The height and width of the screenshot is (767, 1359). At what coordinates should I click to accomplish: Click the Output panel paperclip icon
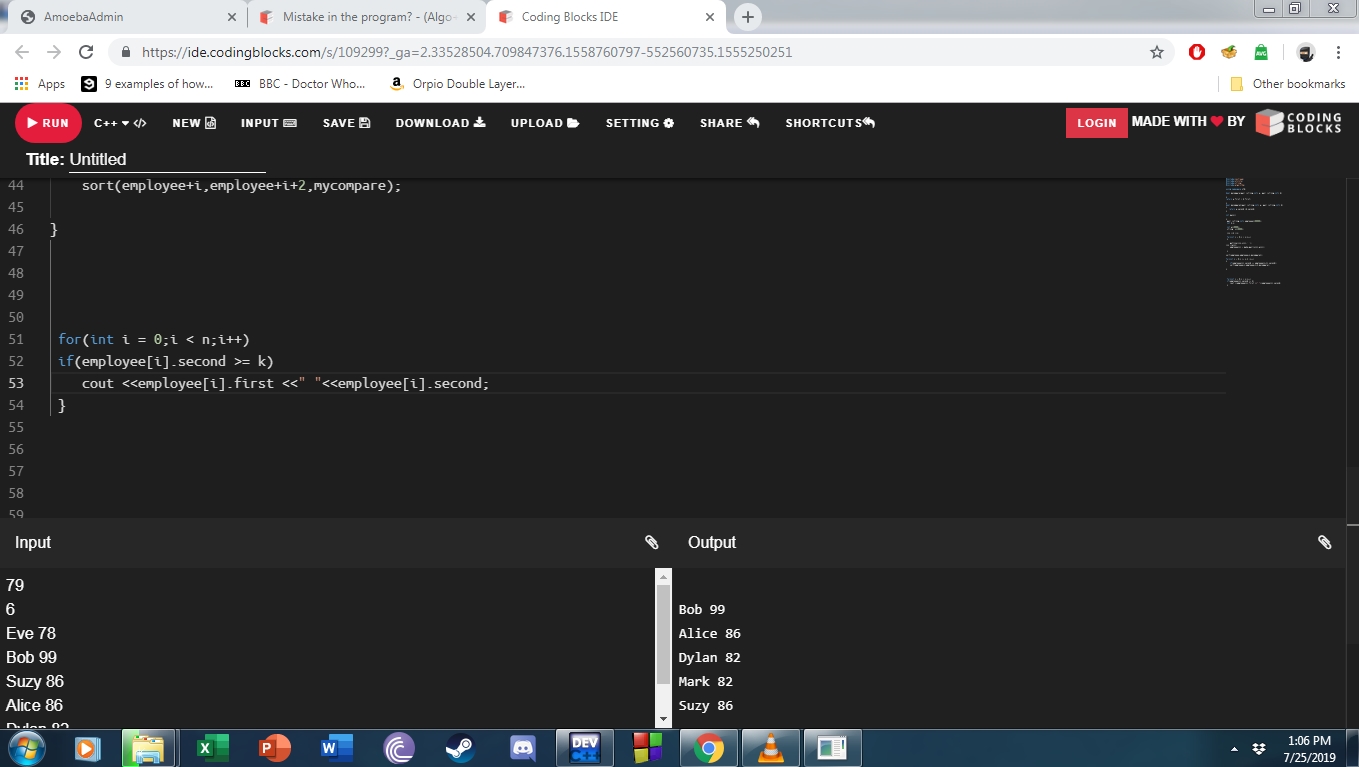1325,542
